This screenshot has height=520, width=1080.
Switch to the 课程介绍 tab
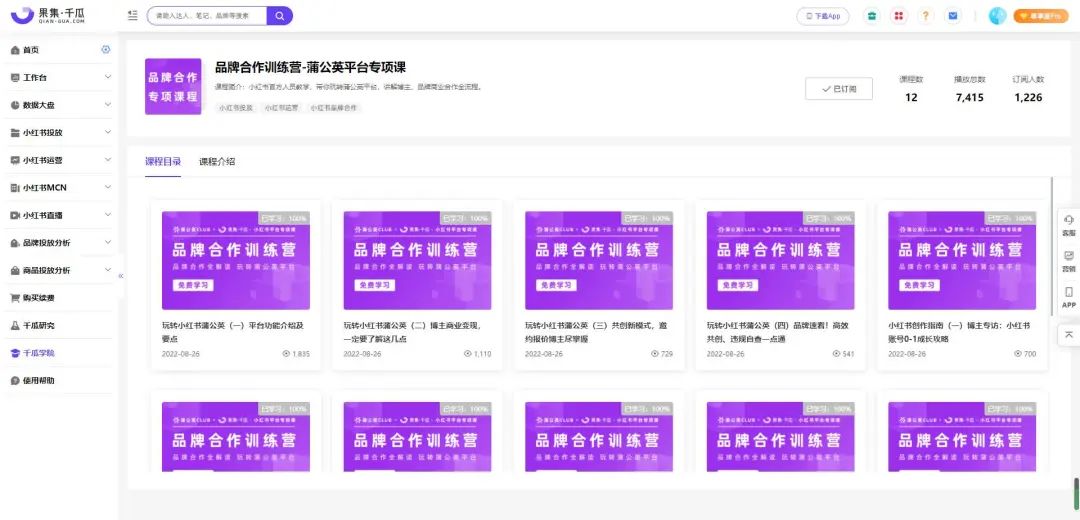pyautogui.click(x=217, y=162)
